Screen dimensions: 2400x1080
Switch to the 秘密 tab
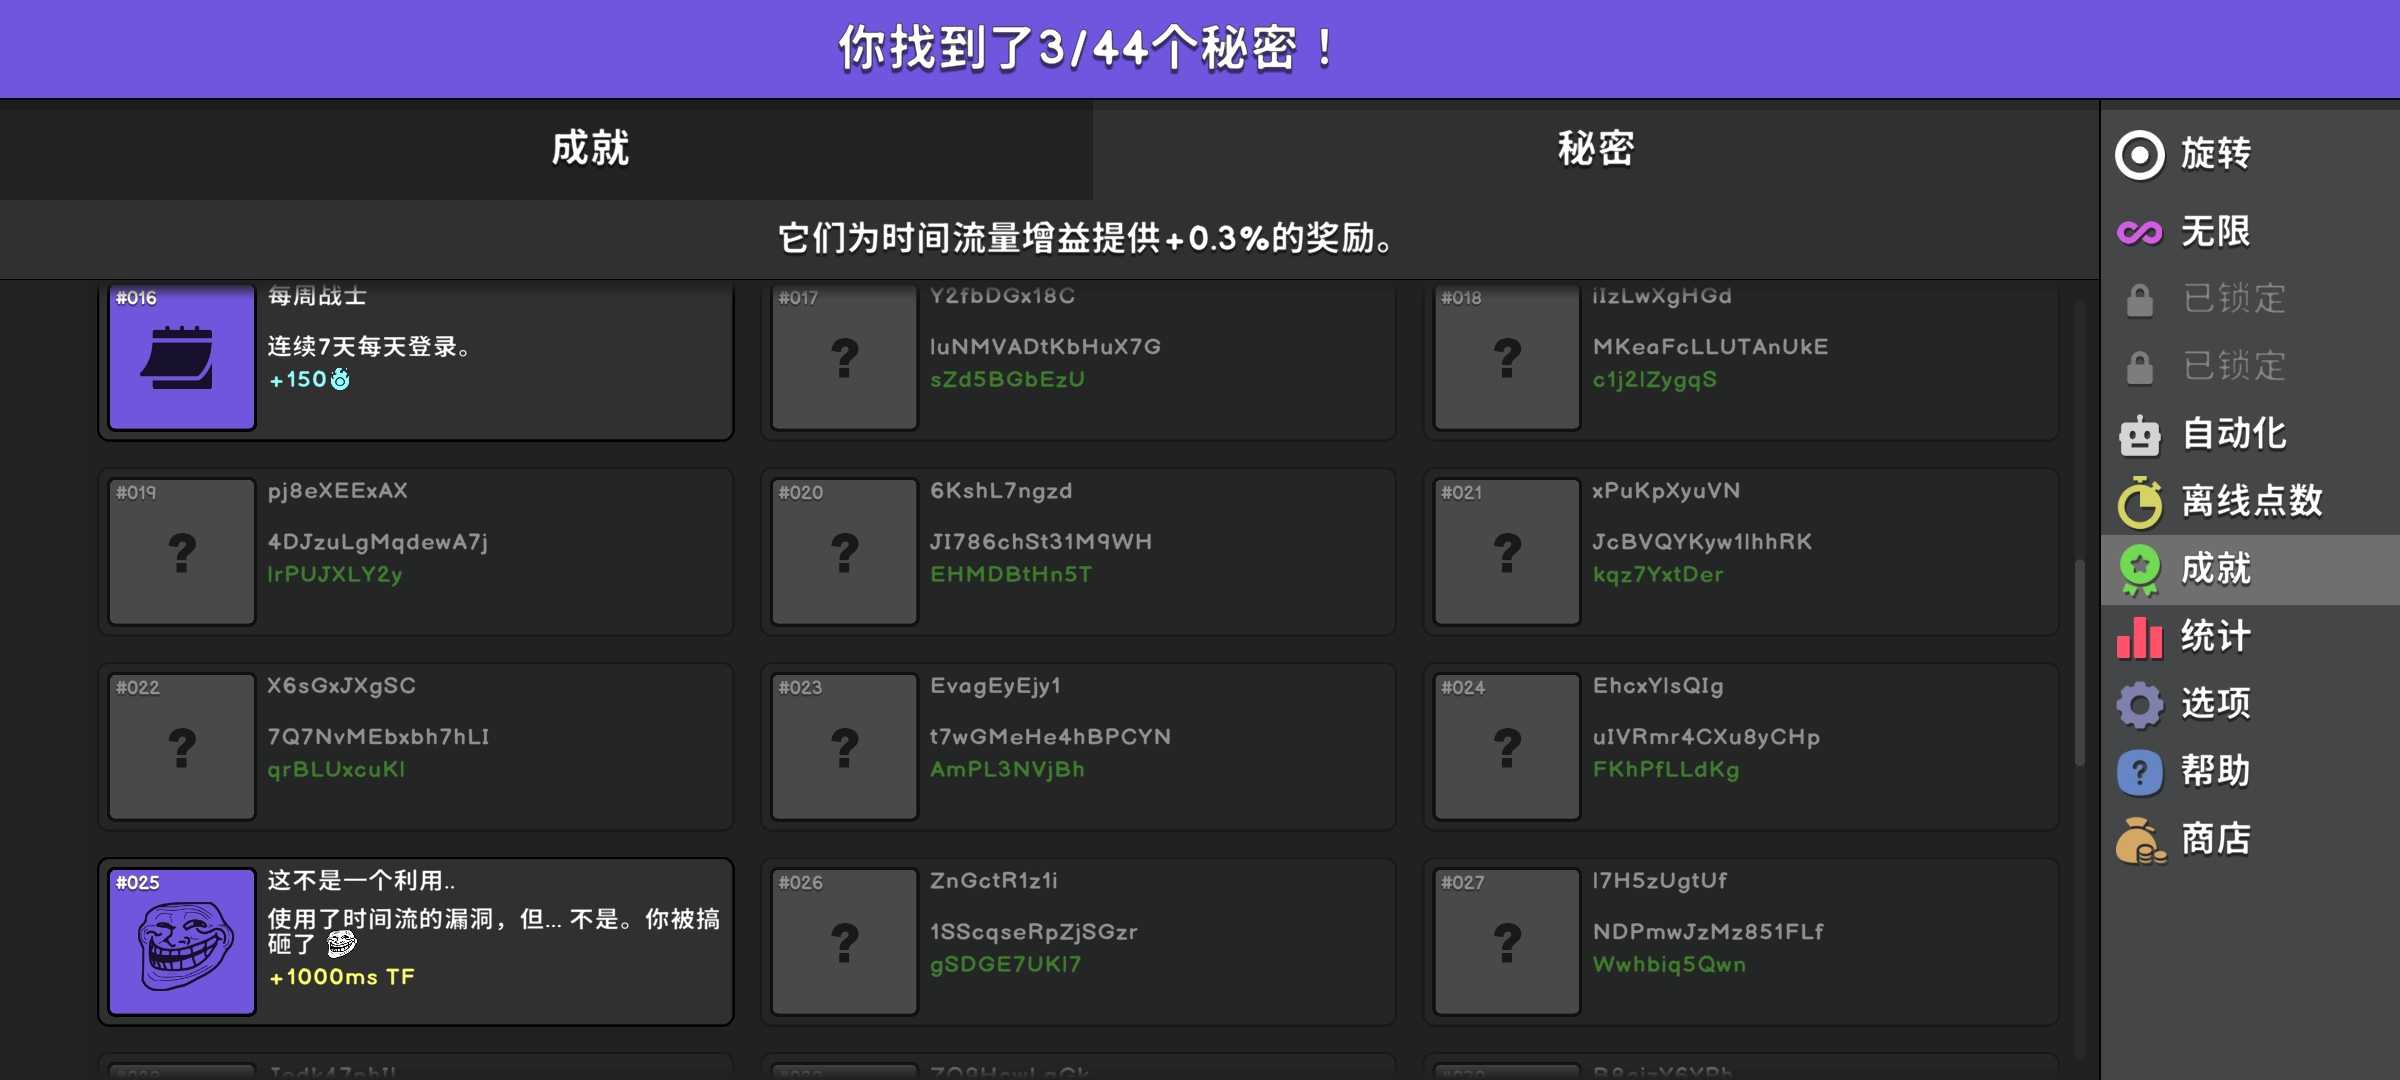pyautogui.click(x=1595, y=149)
